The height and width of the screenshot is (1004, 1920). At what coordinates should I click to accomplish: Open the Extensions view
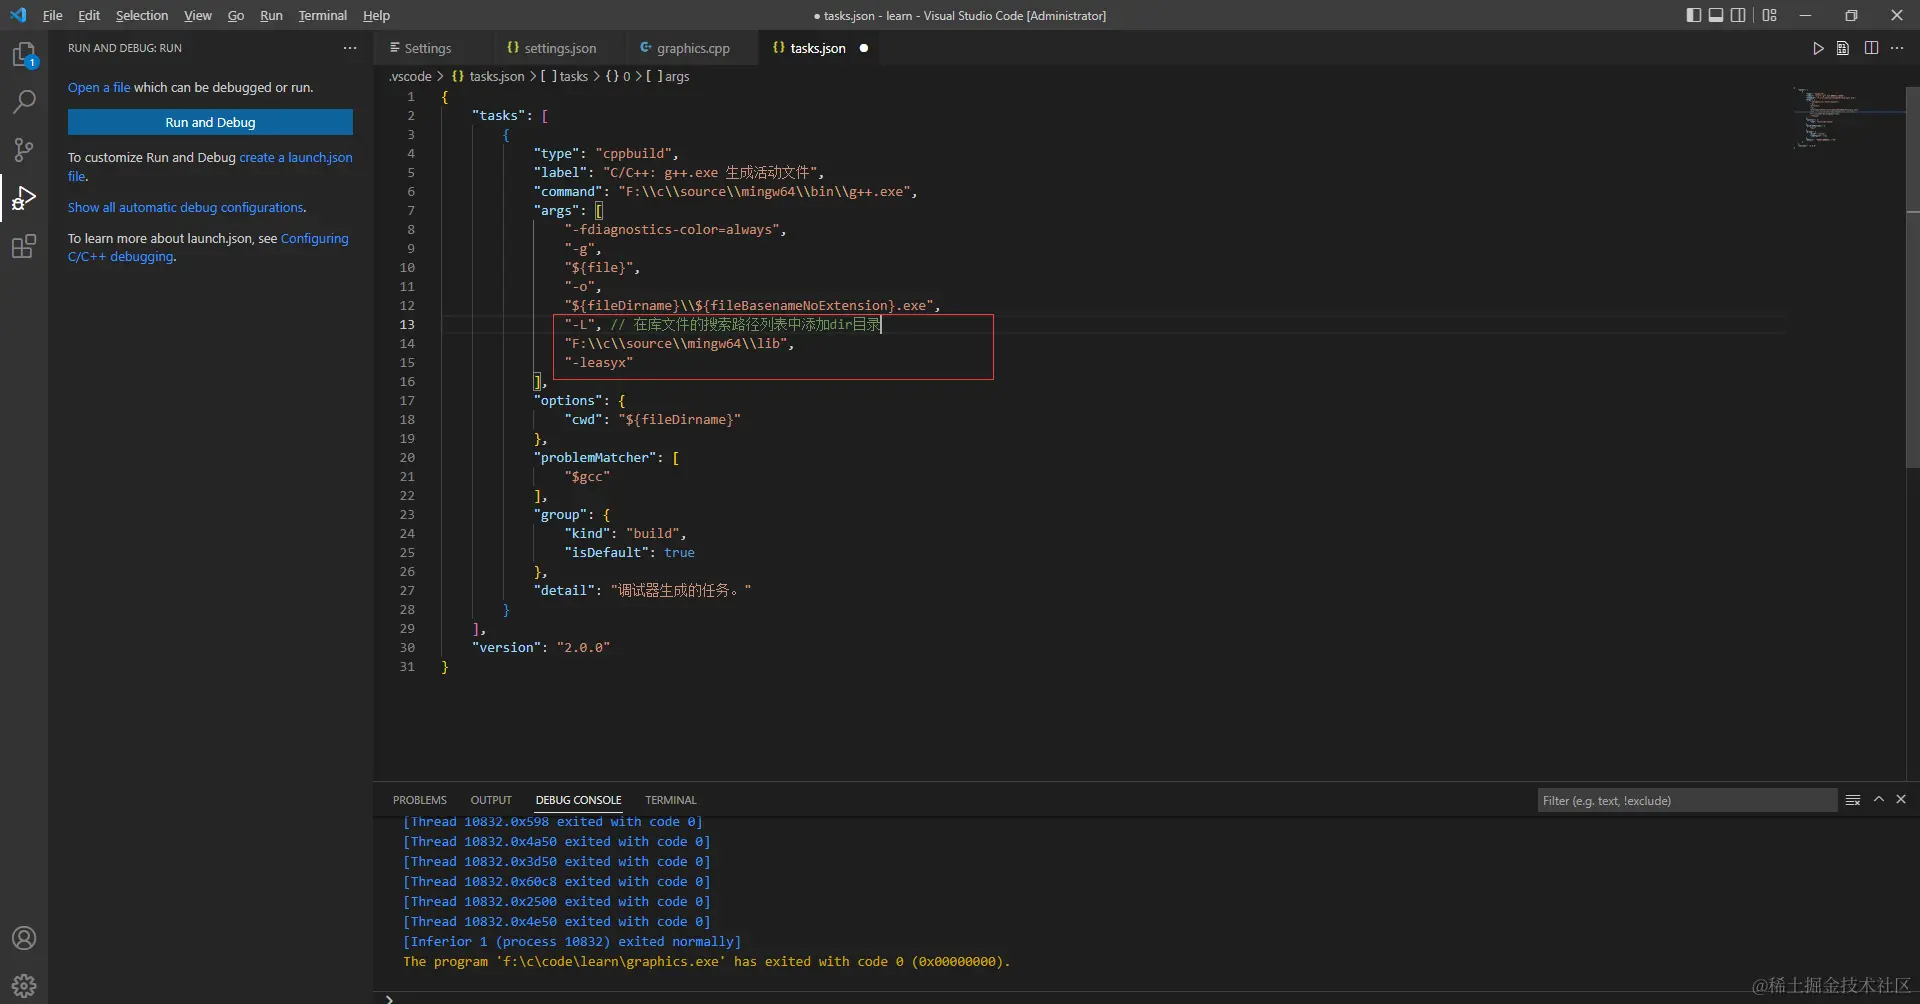pos(23,247)
